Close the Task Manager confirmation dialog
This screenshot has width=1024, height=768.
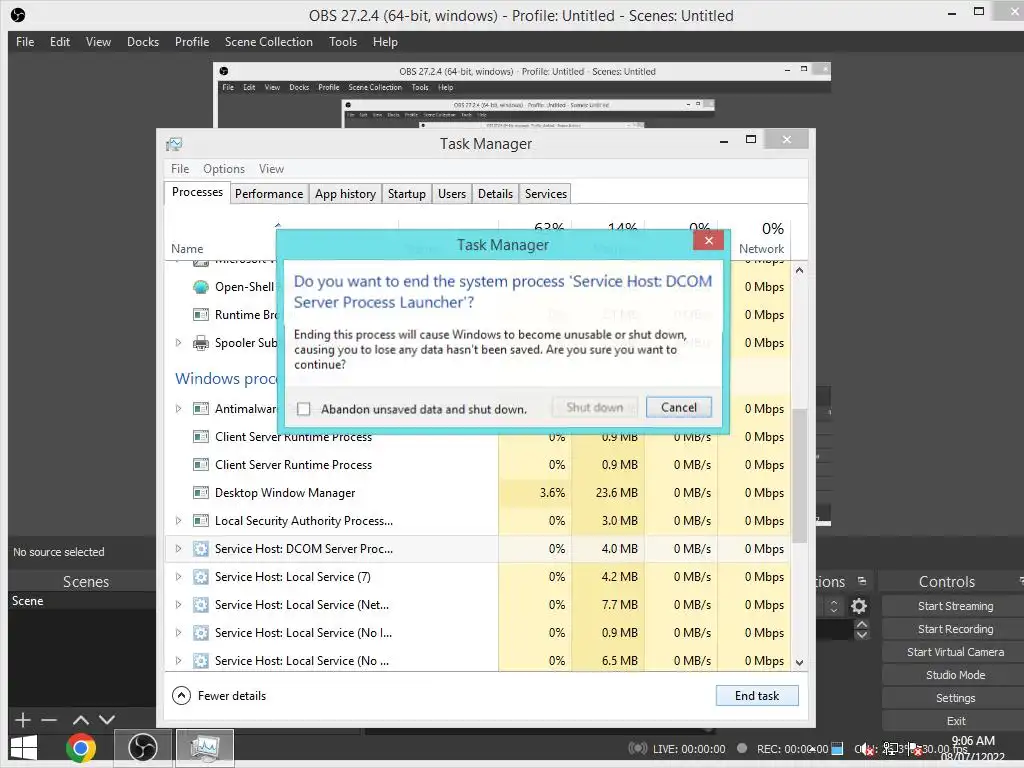point(709,240)
